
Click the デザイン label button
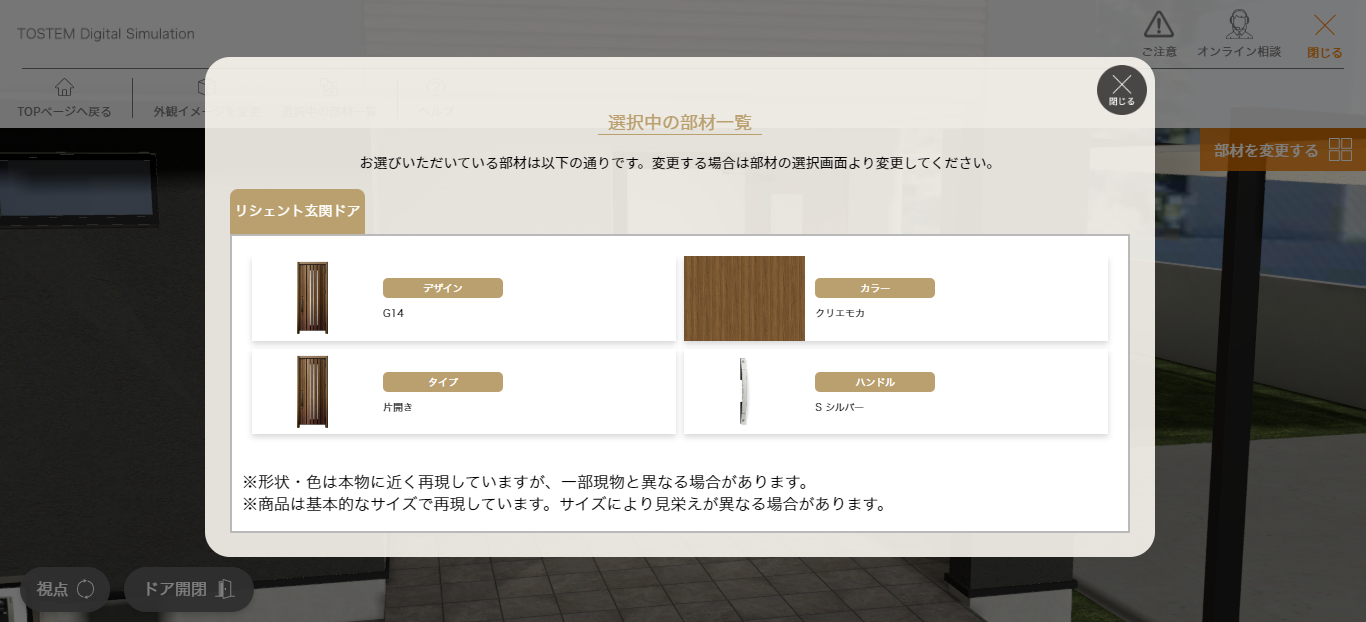442,287
